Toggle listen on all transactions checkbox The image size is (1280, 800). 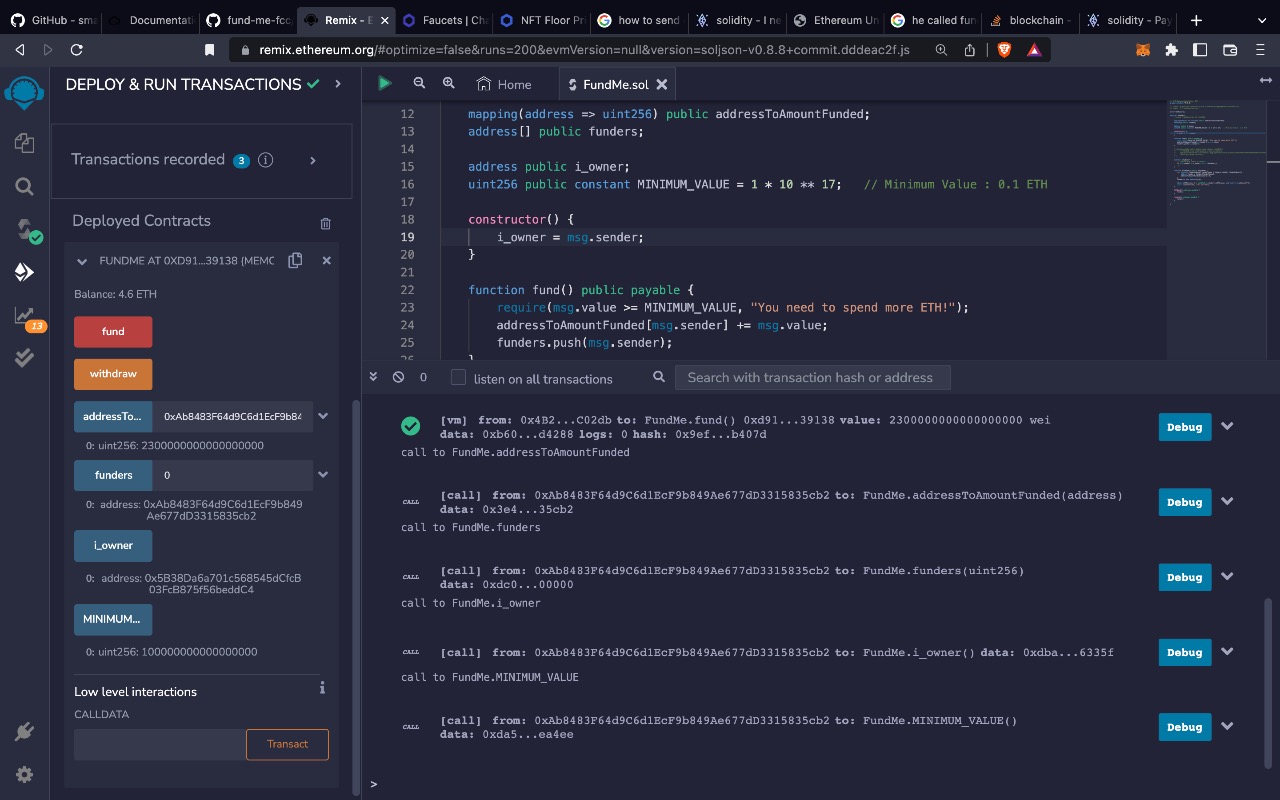pyautogui.click(x=459, y=377)
